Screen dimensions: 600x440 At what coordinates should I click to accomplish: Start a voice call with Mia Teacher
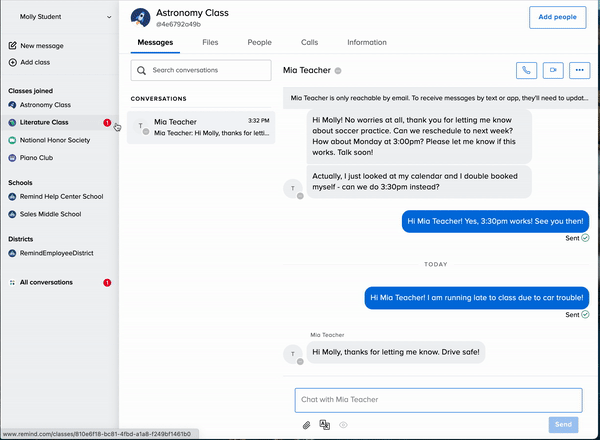coord(526,70)
